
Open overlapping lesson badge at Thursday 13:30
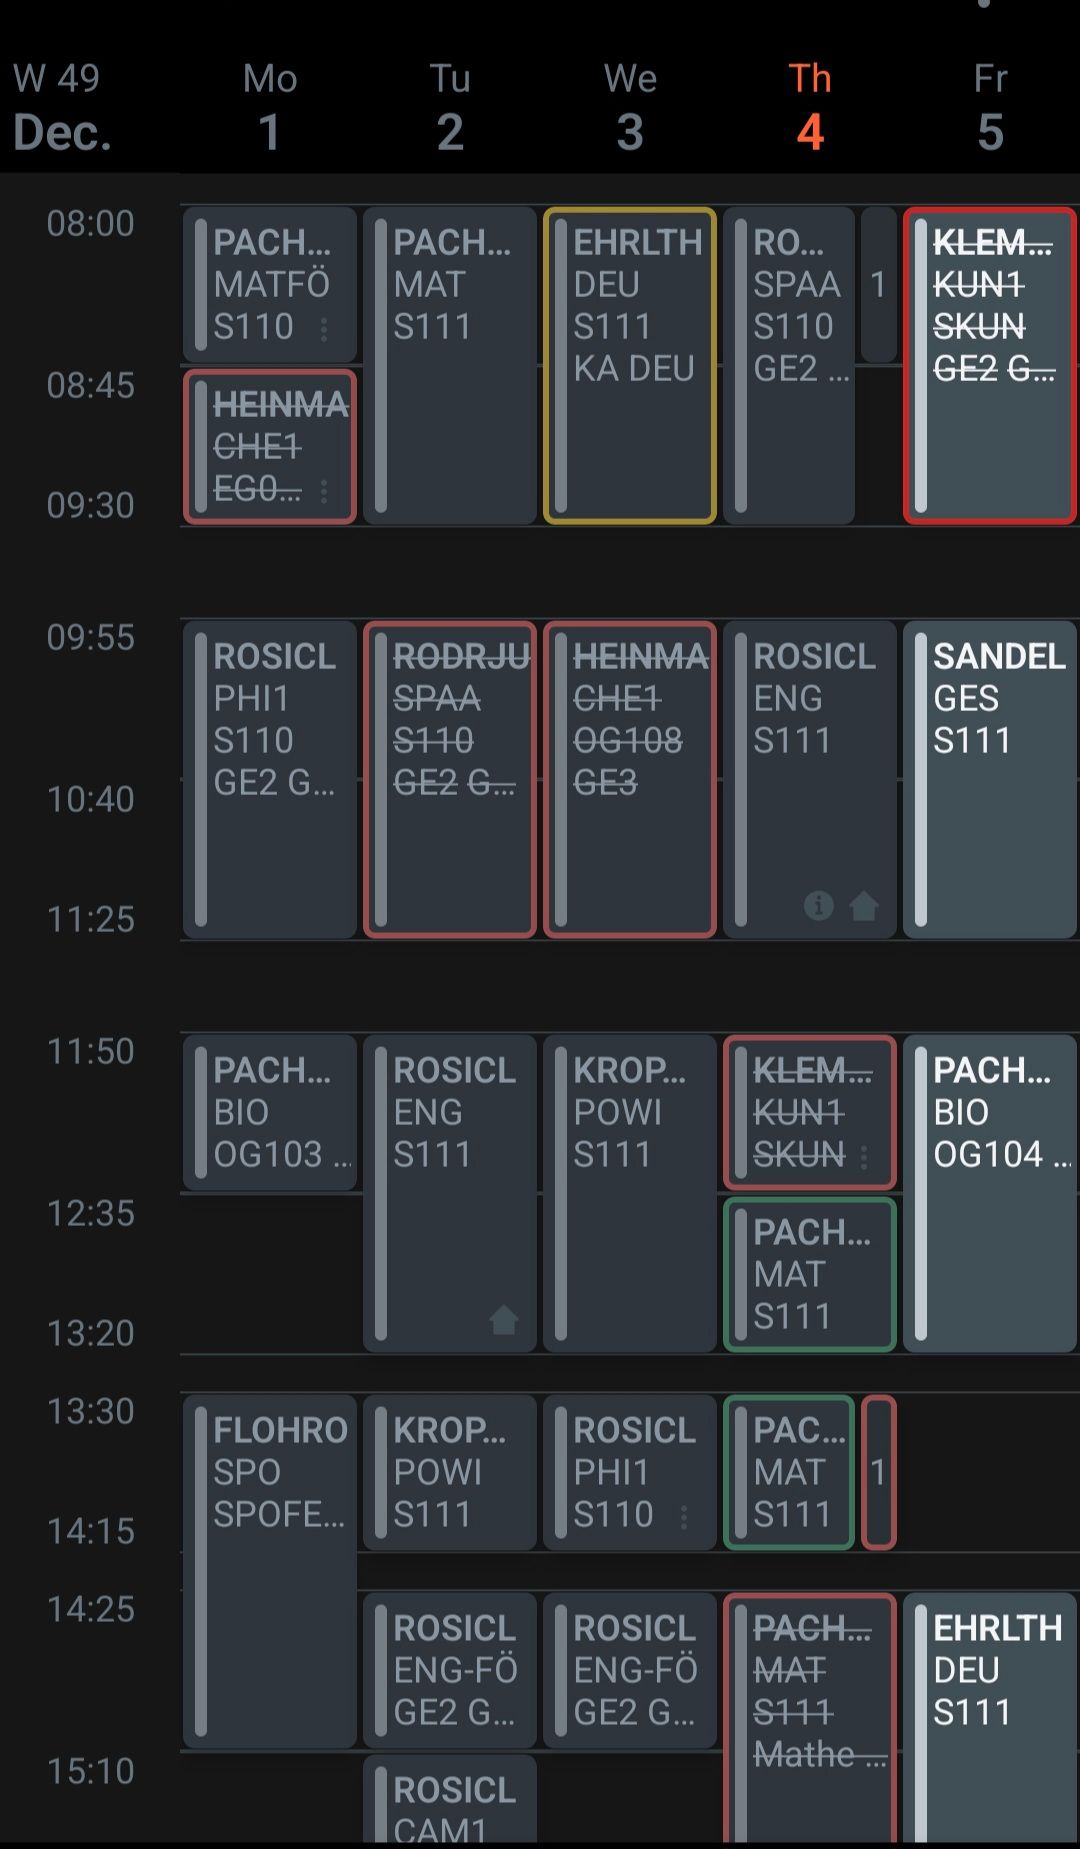(x=878, y=1472)
